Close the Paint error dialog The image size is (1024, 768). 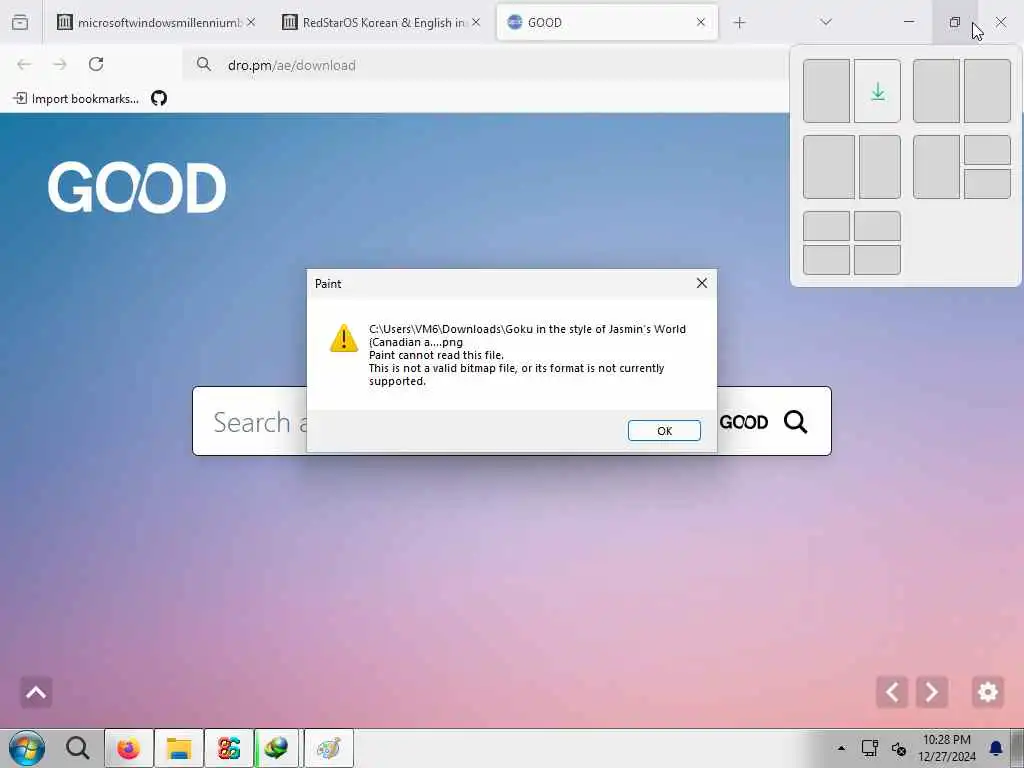[701, 283]
